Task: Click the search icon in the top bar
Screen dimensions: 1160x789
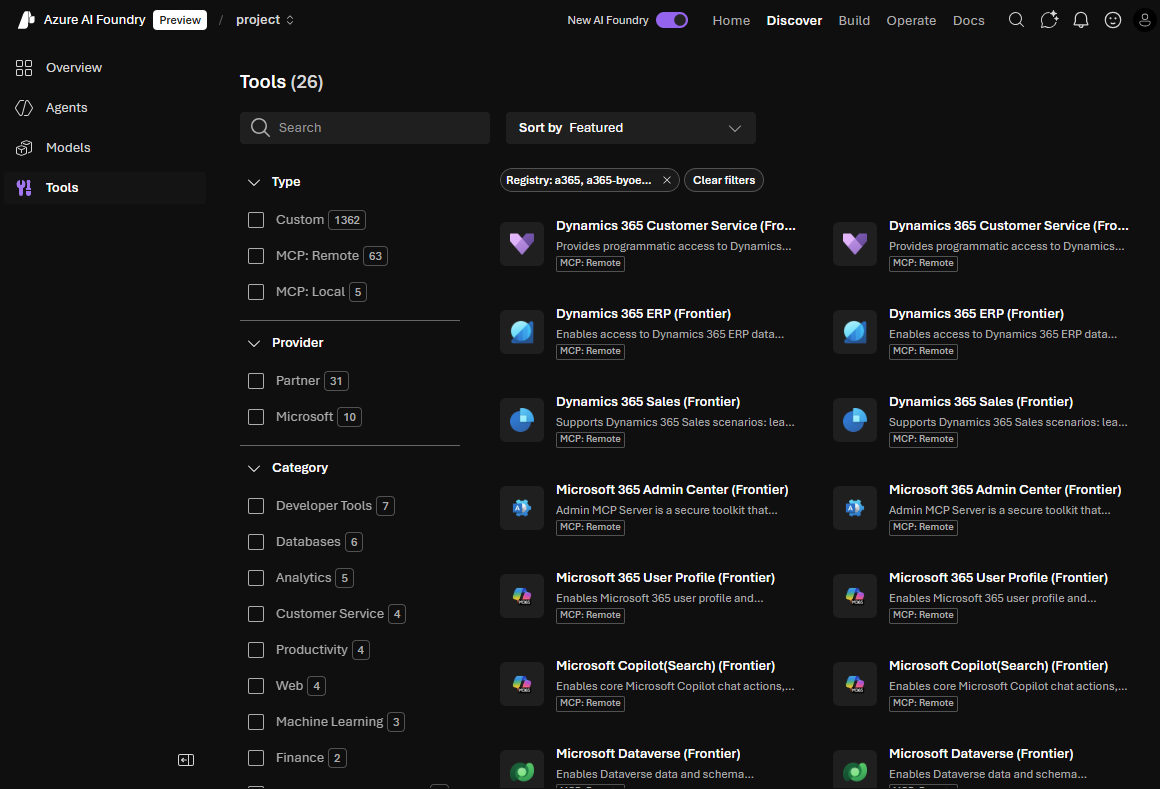Action: 1016,19
